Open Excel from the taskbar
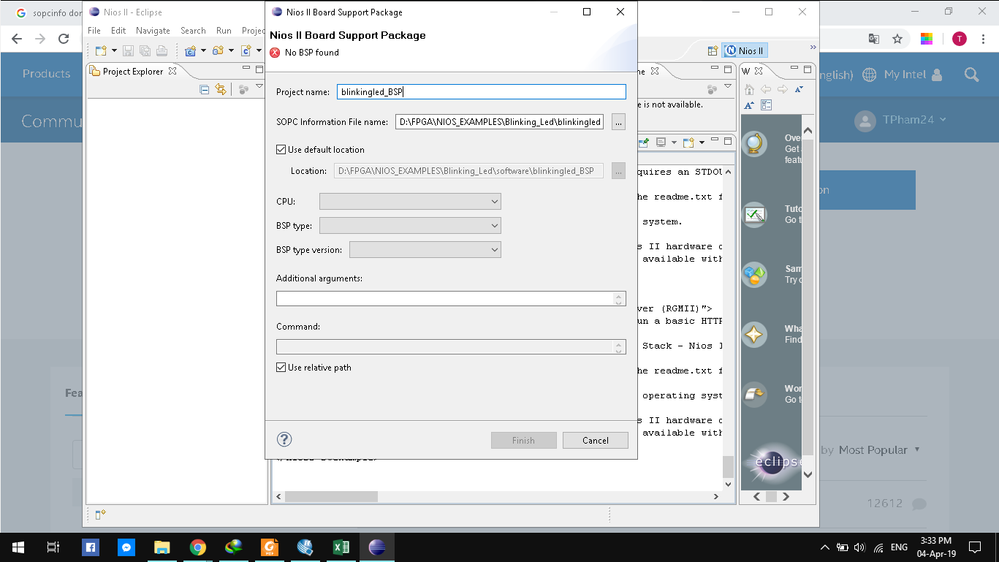Viewport: 999px width, 562px height. (x=341, y=547)
